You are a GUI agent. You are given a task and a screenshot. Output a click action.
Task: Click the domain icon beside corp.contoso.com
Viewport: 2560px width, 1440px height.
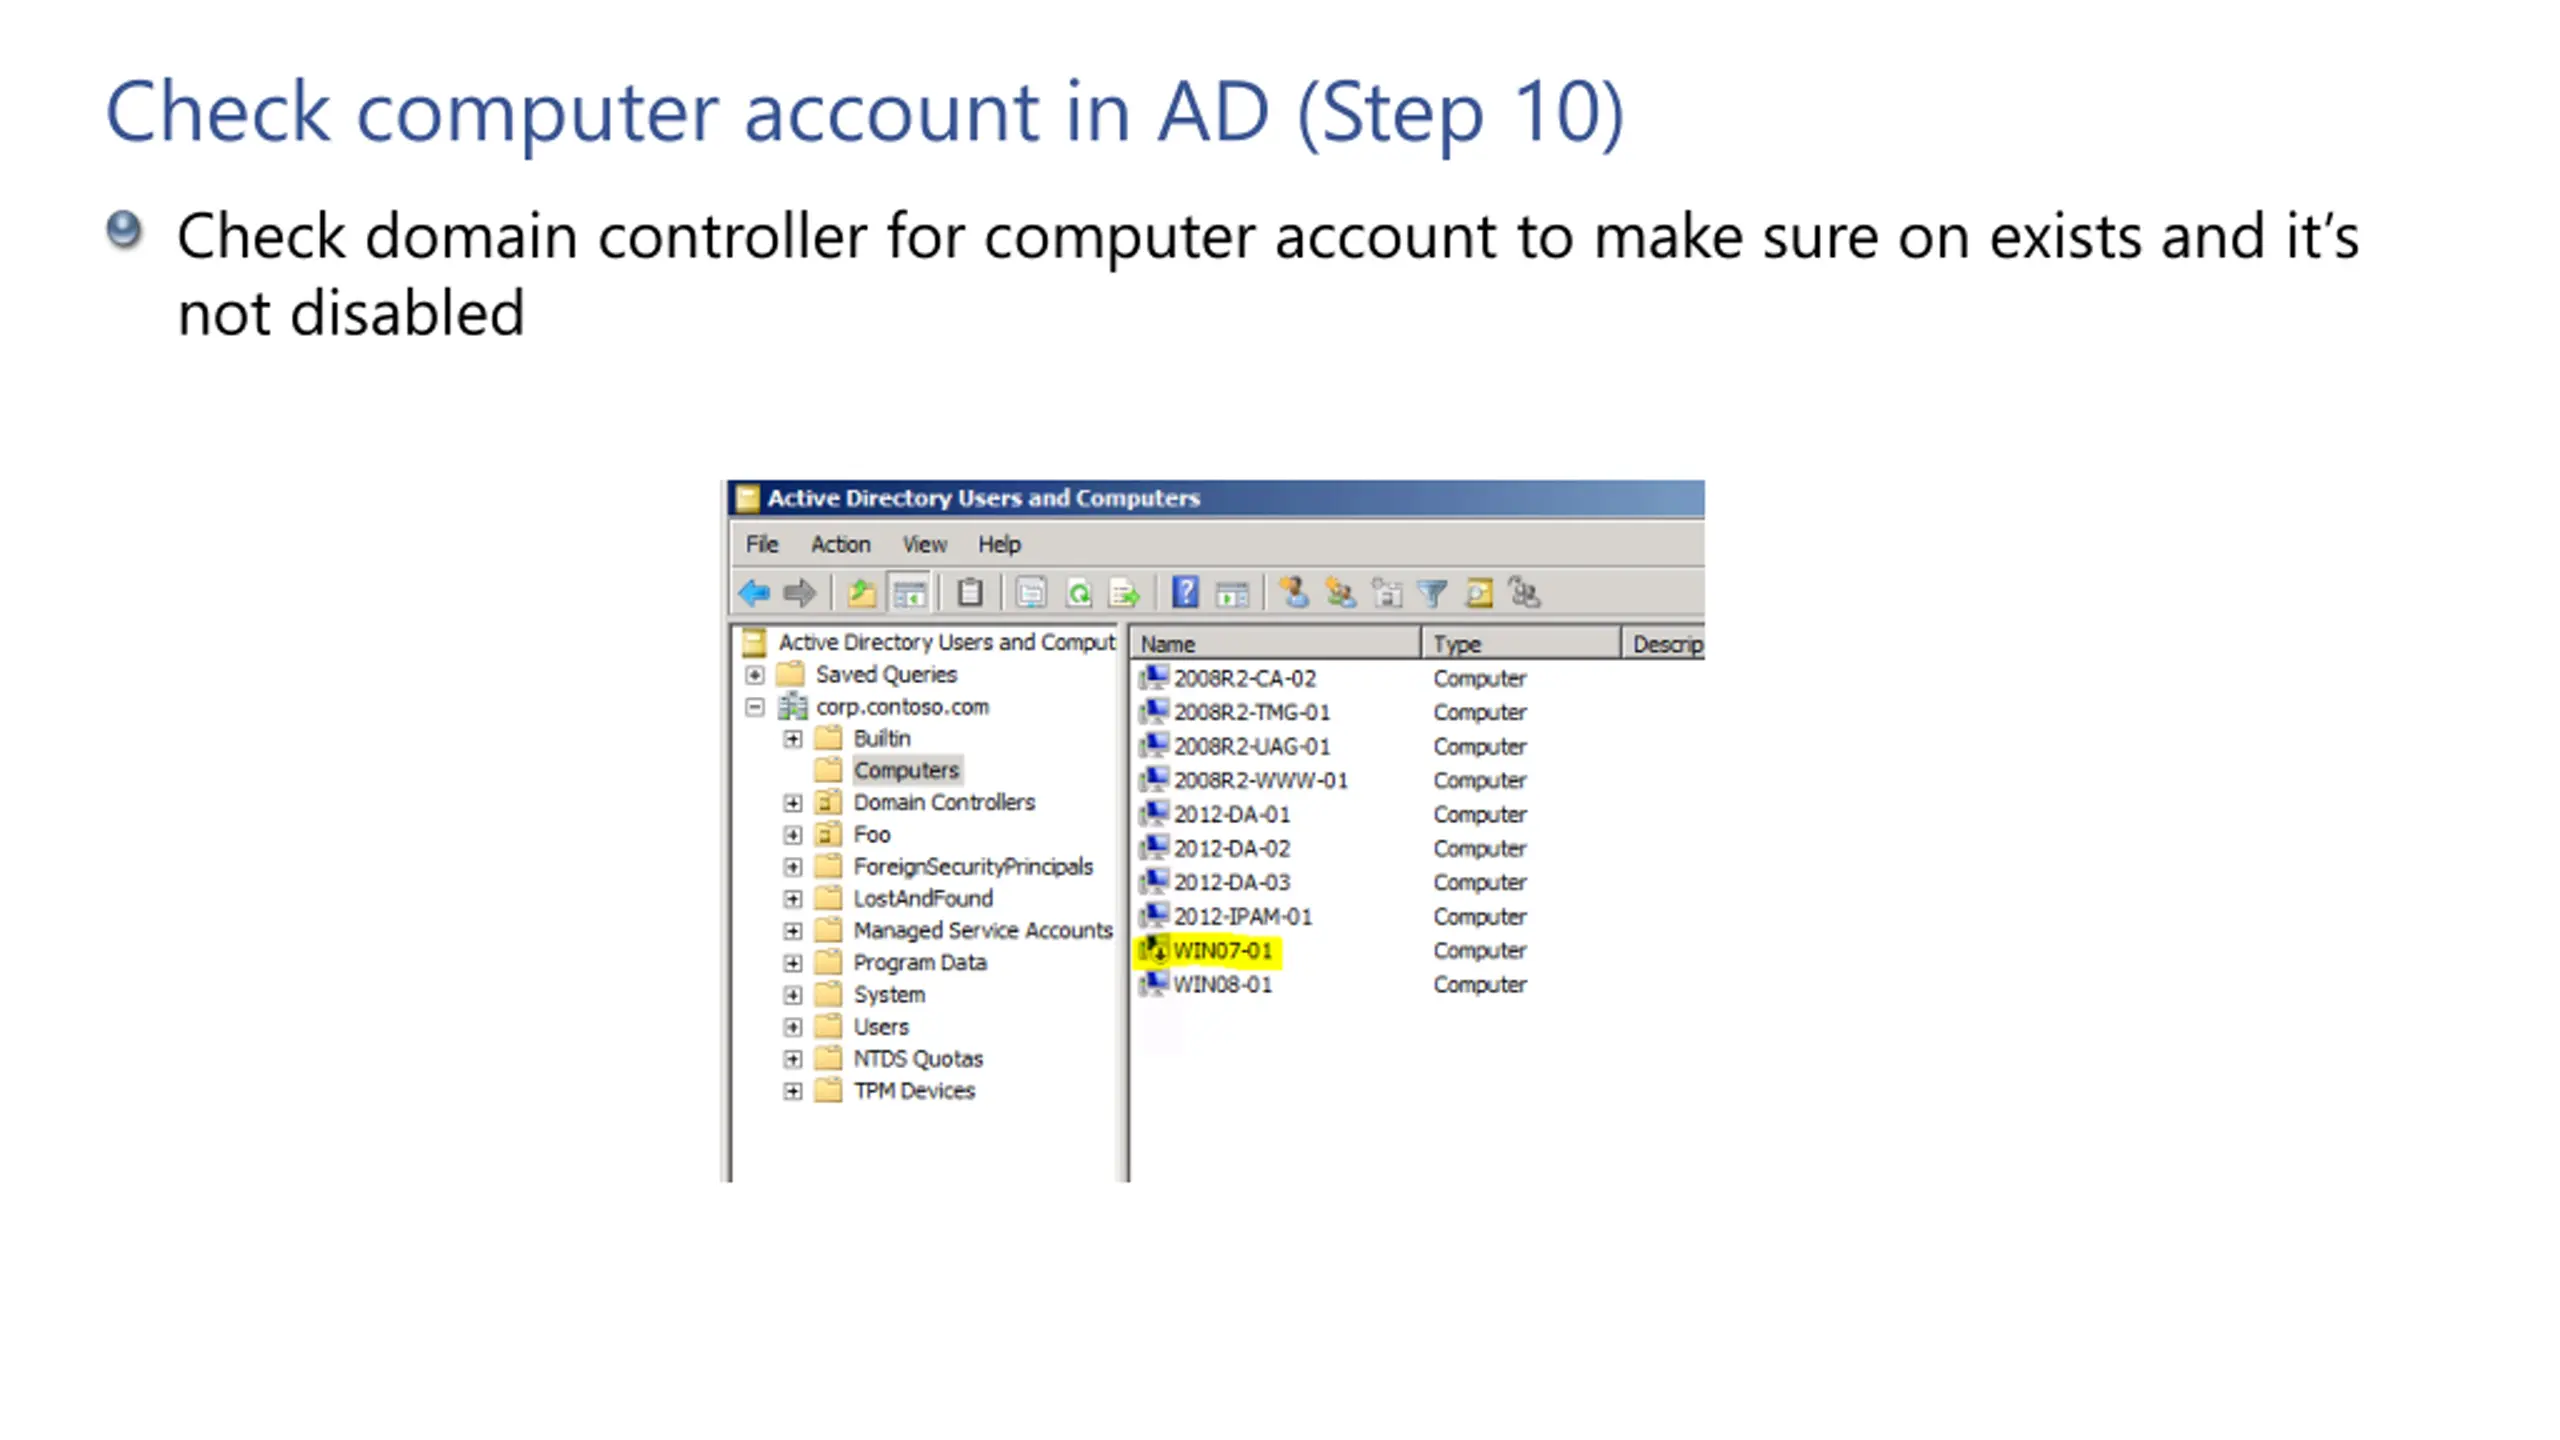tap(793, 706)
